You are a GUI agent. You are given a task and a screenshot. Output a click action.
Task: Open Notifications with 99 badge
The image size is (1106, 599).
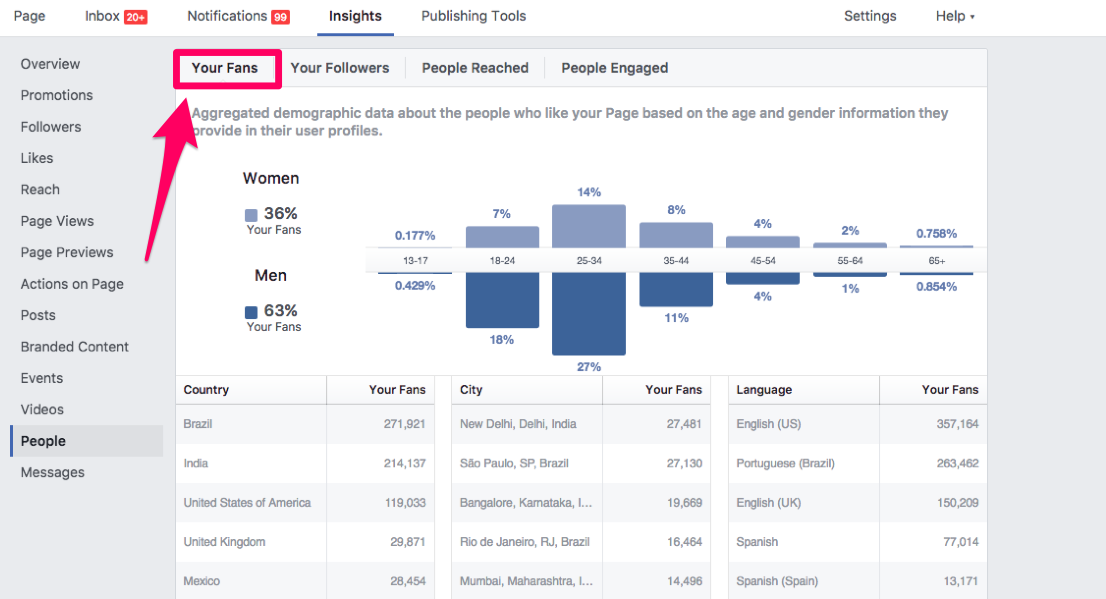tap(238, 16)
